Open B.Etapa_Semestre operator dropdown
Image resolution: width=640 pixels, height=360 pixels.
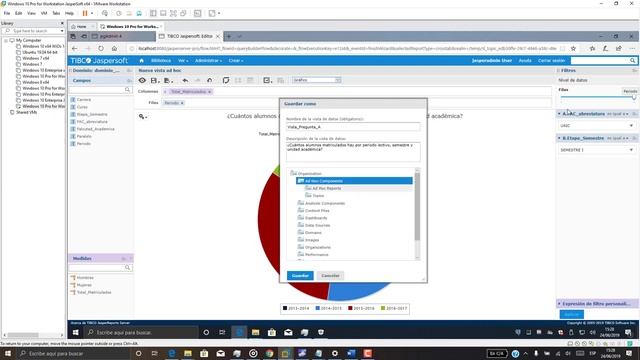click(618, 139)
